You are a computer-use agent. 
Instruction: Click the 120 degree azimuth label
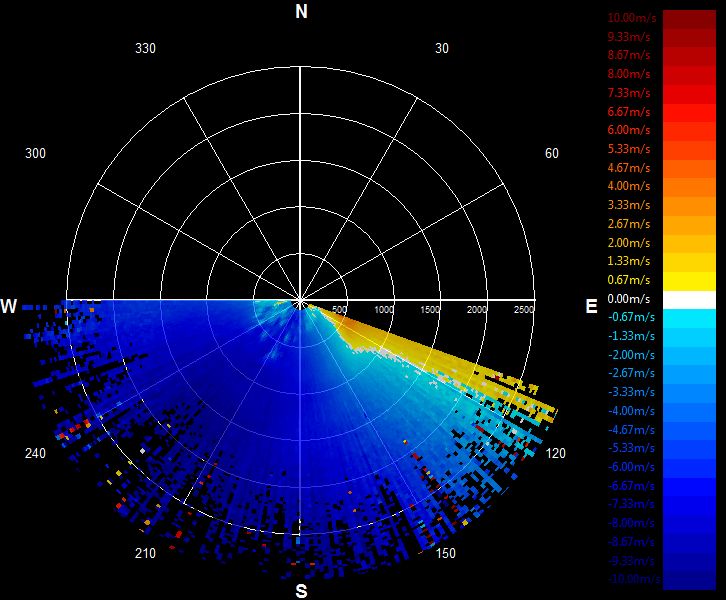tap(556, 453)
